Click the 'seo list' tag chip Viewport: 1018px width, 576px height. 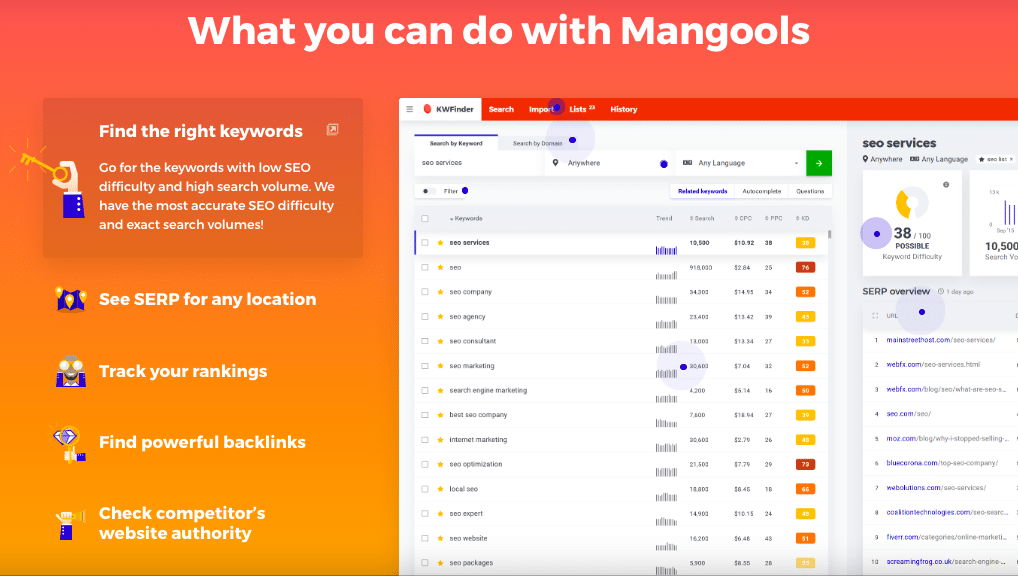(997, 159)
